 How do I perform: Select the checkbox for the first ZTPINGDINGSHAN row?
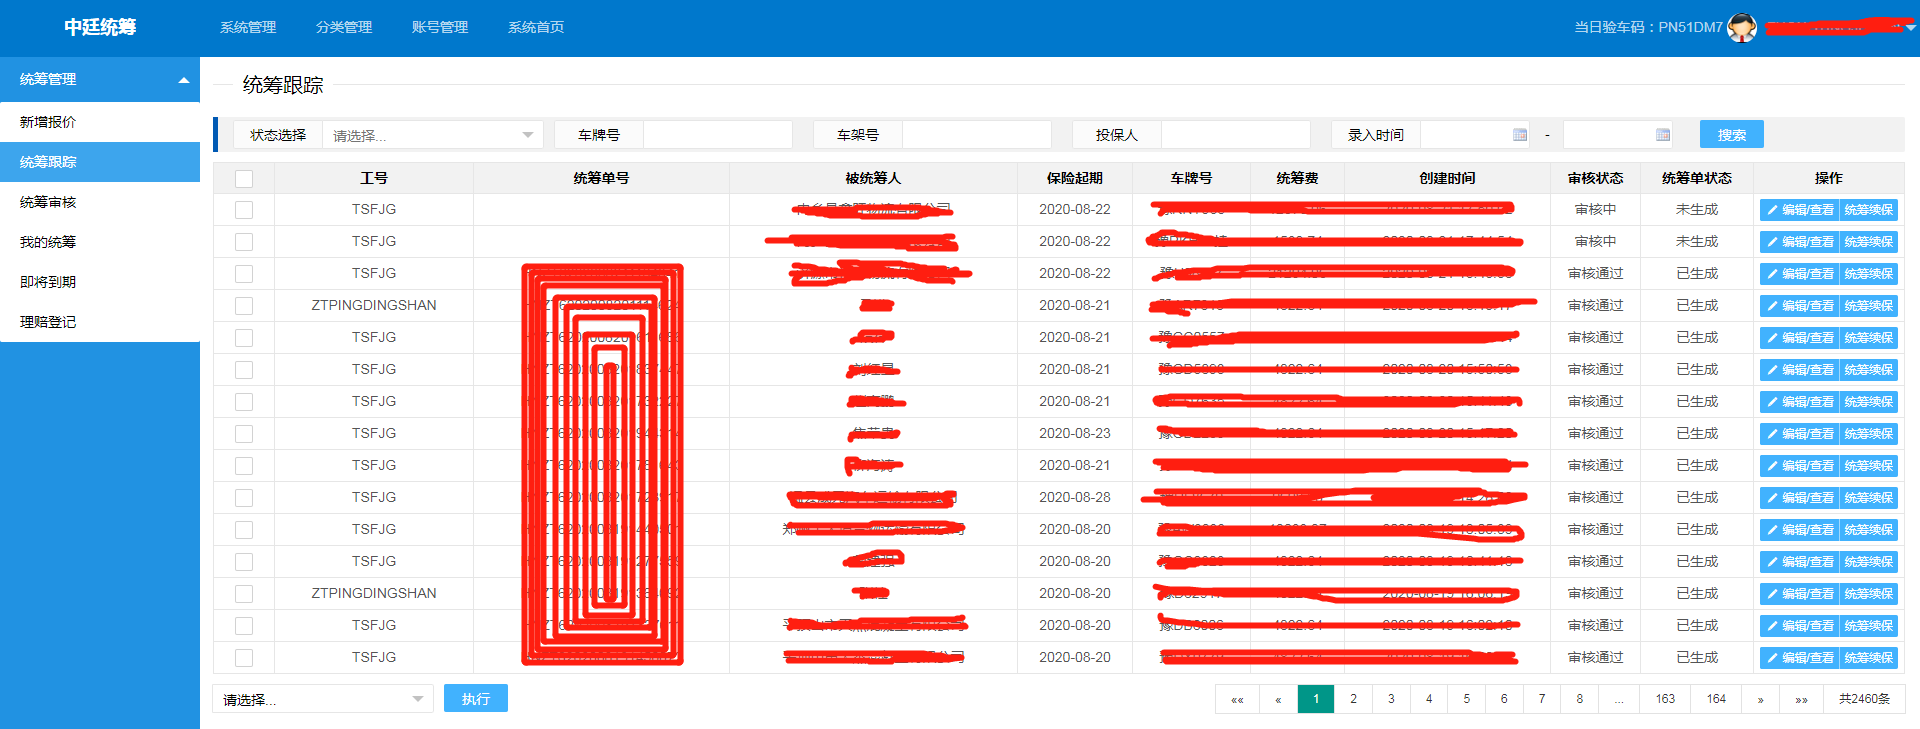click(244, 306)
